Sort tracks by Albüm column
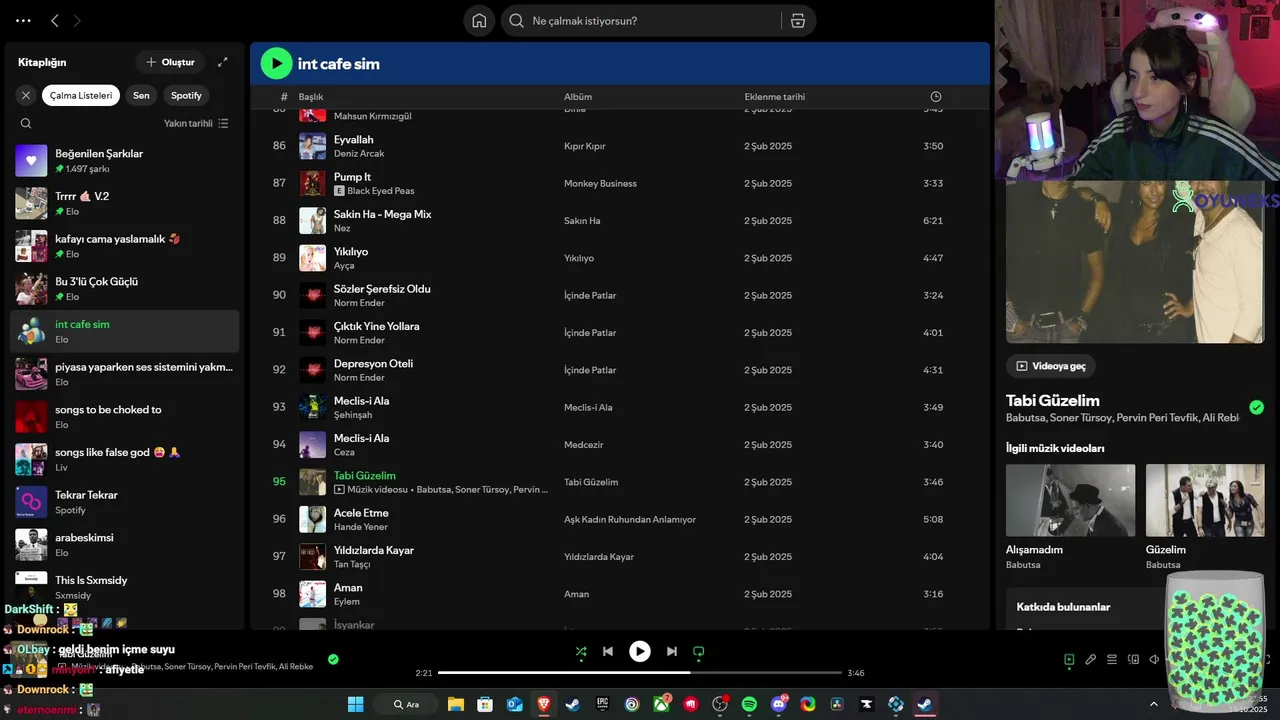The height and width of the screenshot is (720, 1280). 578,97
